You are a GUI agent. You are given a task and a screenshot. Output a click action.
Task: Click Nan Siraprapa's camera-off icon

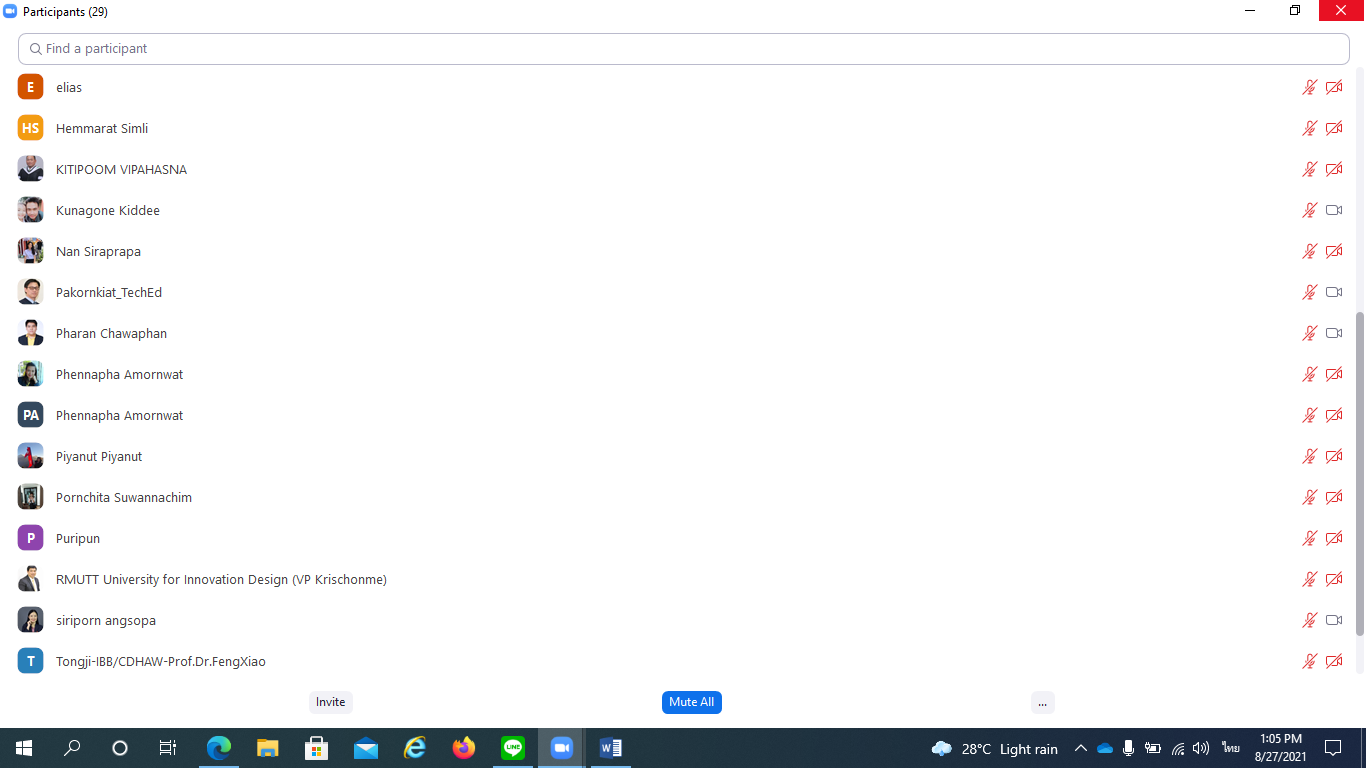point(1334,251)
